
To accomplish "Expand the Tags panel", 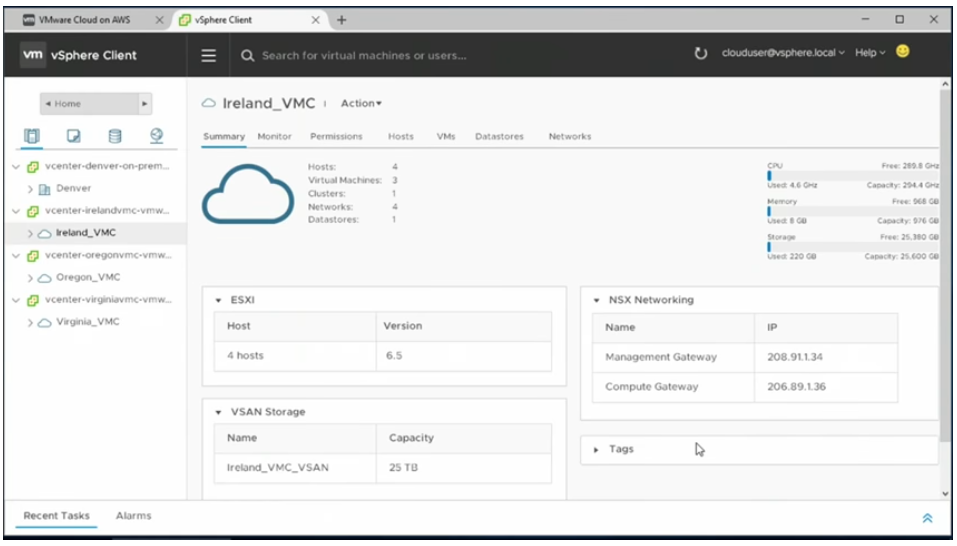I will tap(596, 450).
